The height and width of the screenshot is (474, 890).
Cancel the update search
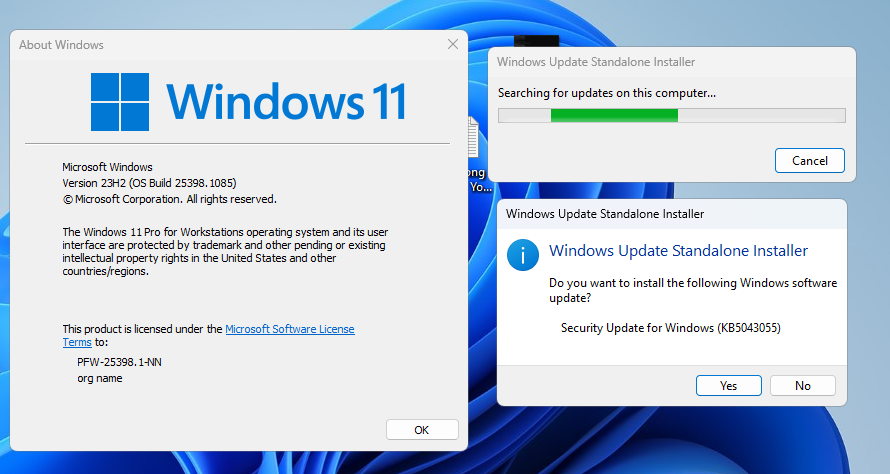tap(809, 161)
